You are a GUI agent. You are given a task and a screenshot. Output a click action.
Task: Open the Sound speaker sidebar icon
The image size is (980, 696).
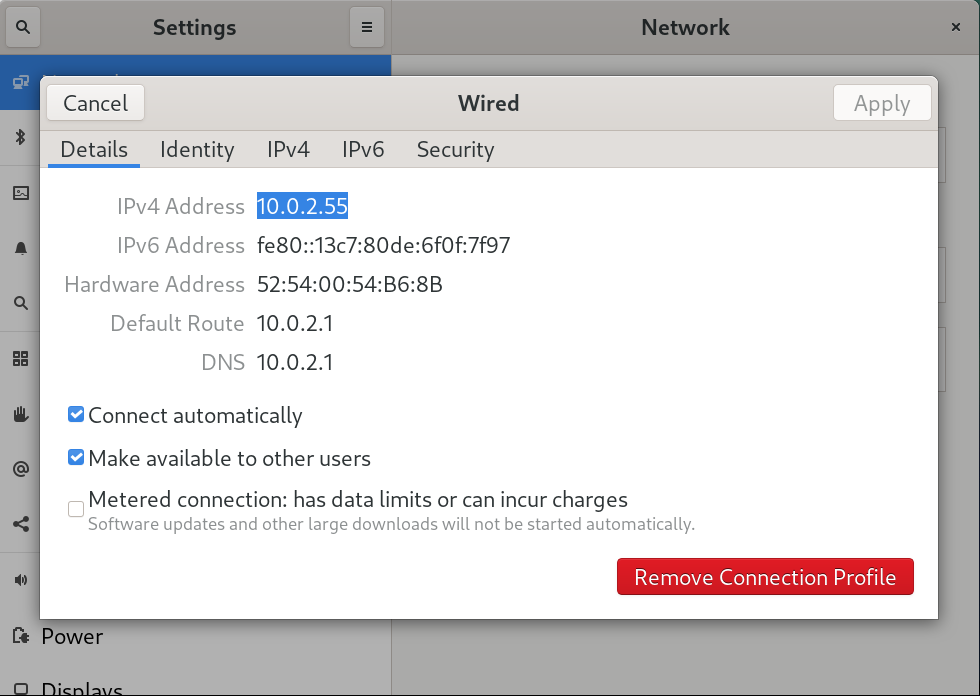click(21, 580)
